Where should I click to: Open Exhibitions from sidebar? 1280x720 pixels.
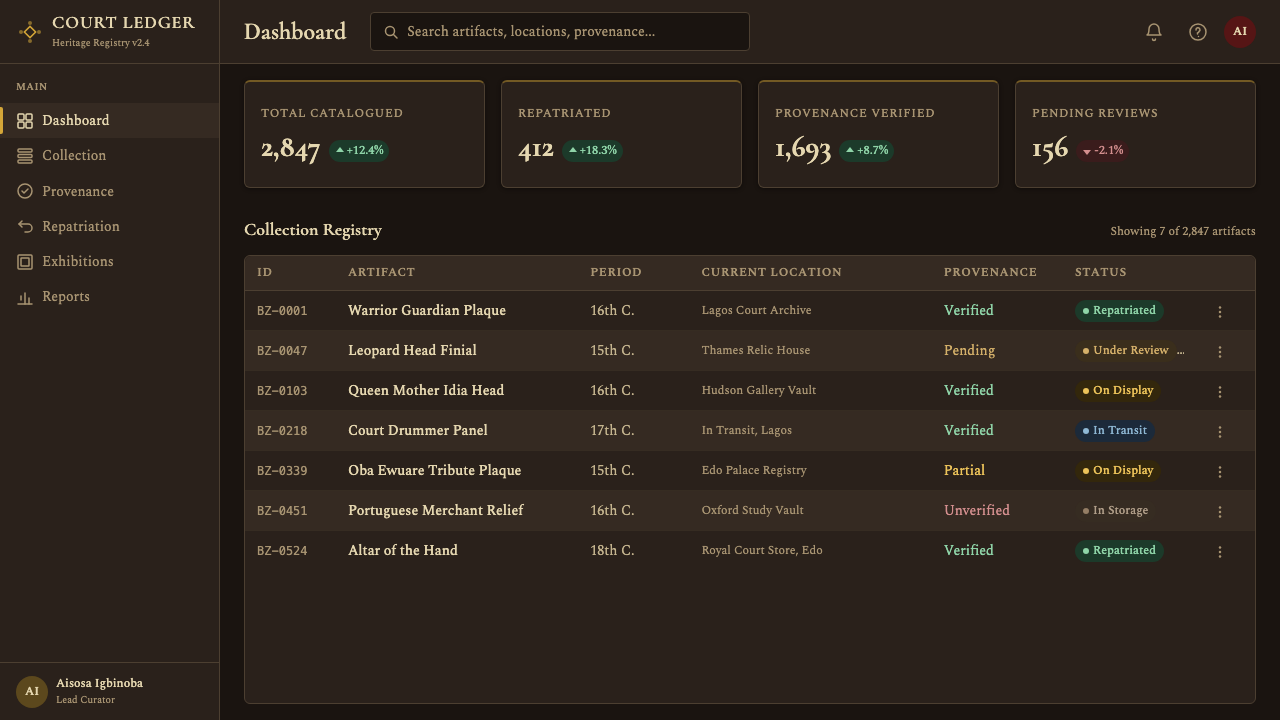click(x=109, y=262)
